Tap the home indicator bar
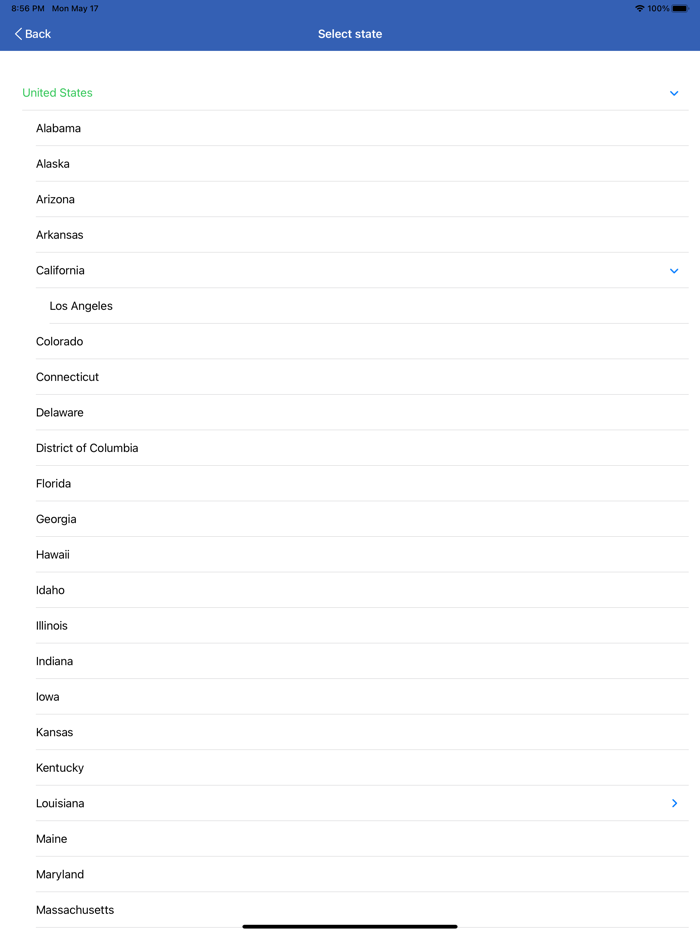This screenshot has width=700, height=934. click(x=350, y=925)
